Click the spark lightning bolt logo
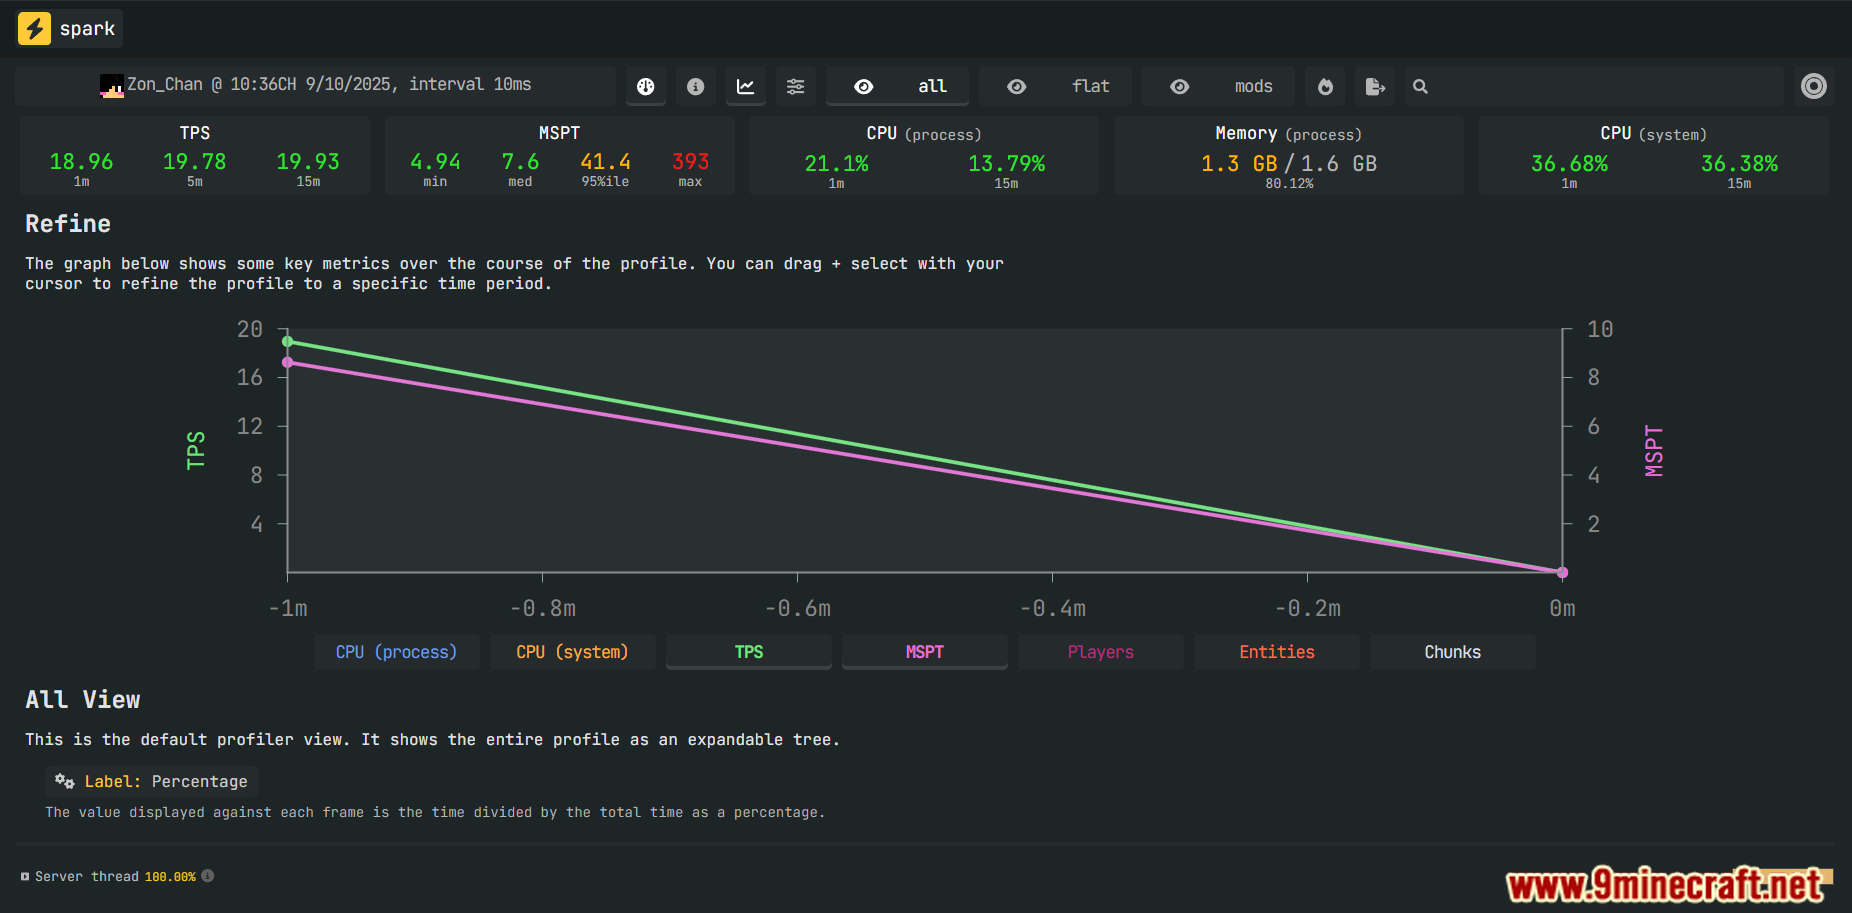This screenshot has width=1852, height=913. (x=35, y=28)
